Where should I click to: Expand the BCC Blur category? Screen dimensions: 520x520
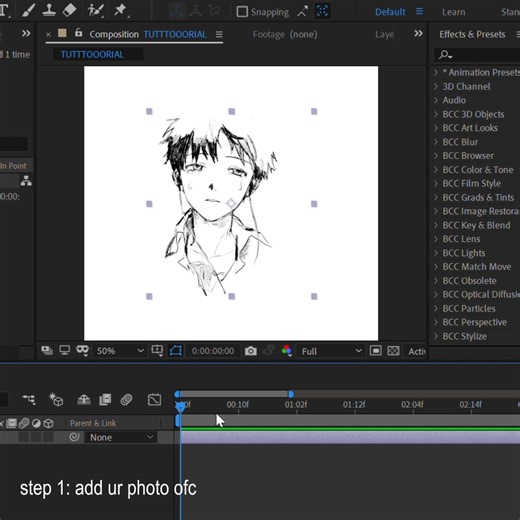click(x=436, y=142)
